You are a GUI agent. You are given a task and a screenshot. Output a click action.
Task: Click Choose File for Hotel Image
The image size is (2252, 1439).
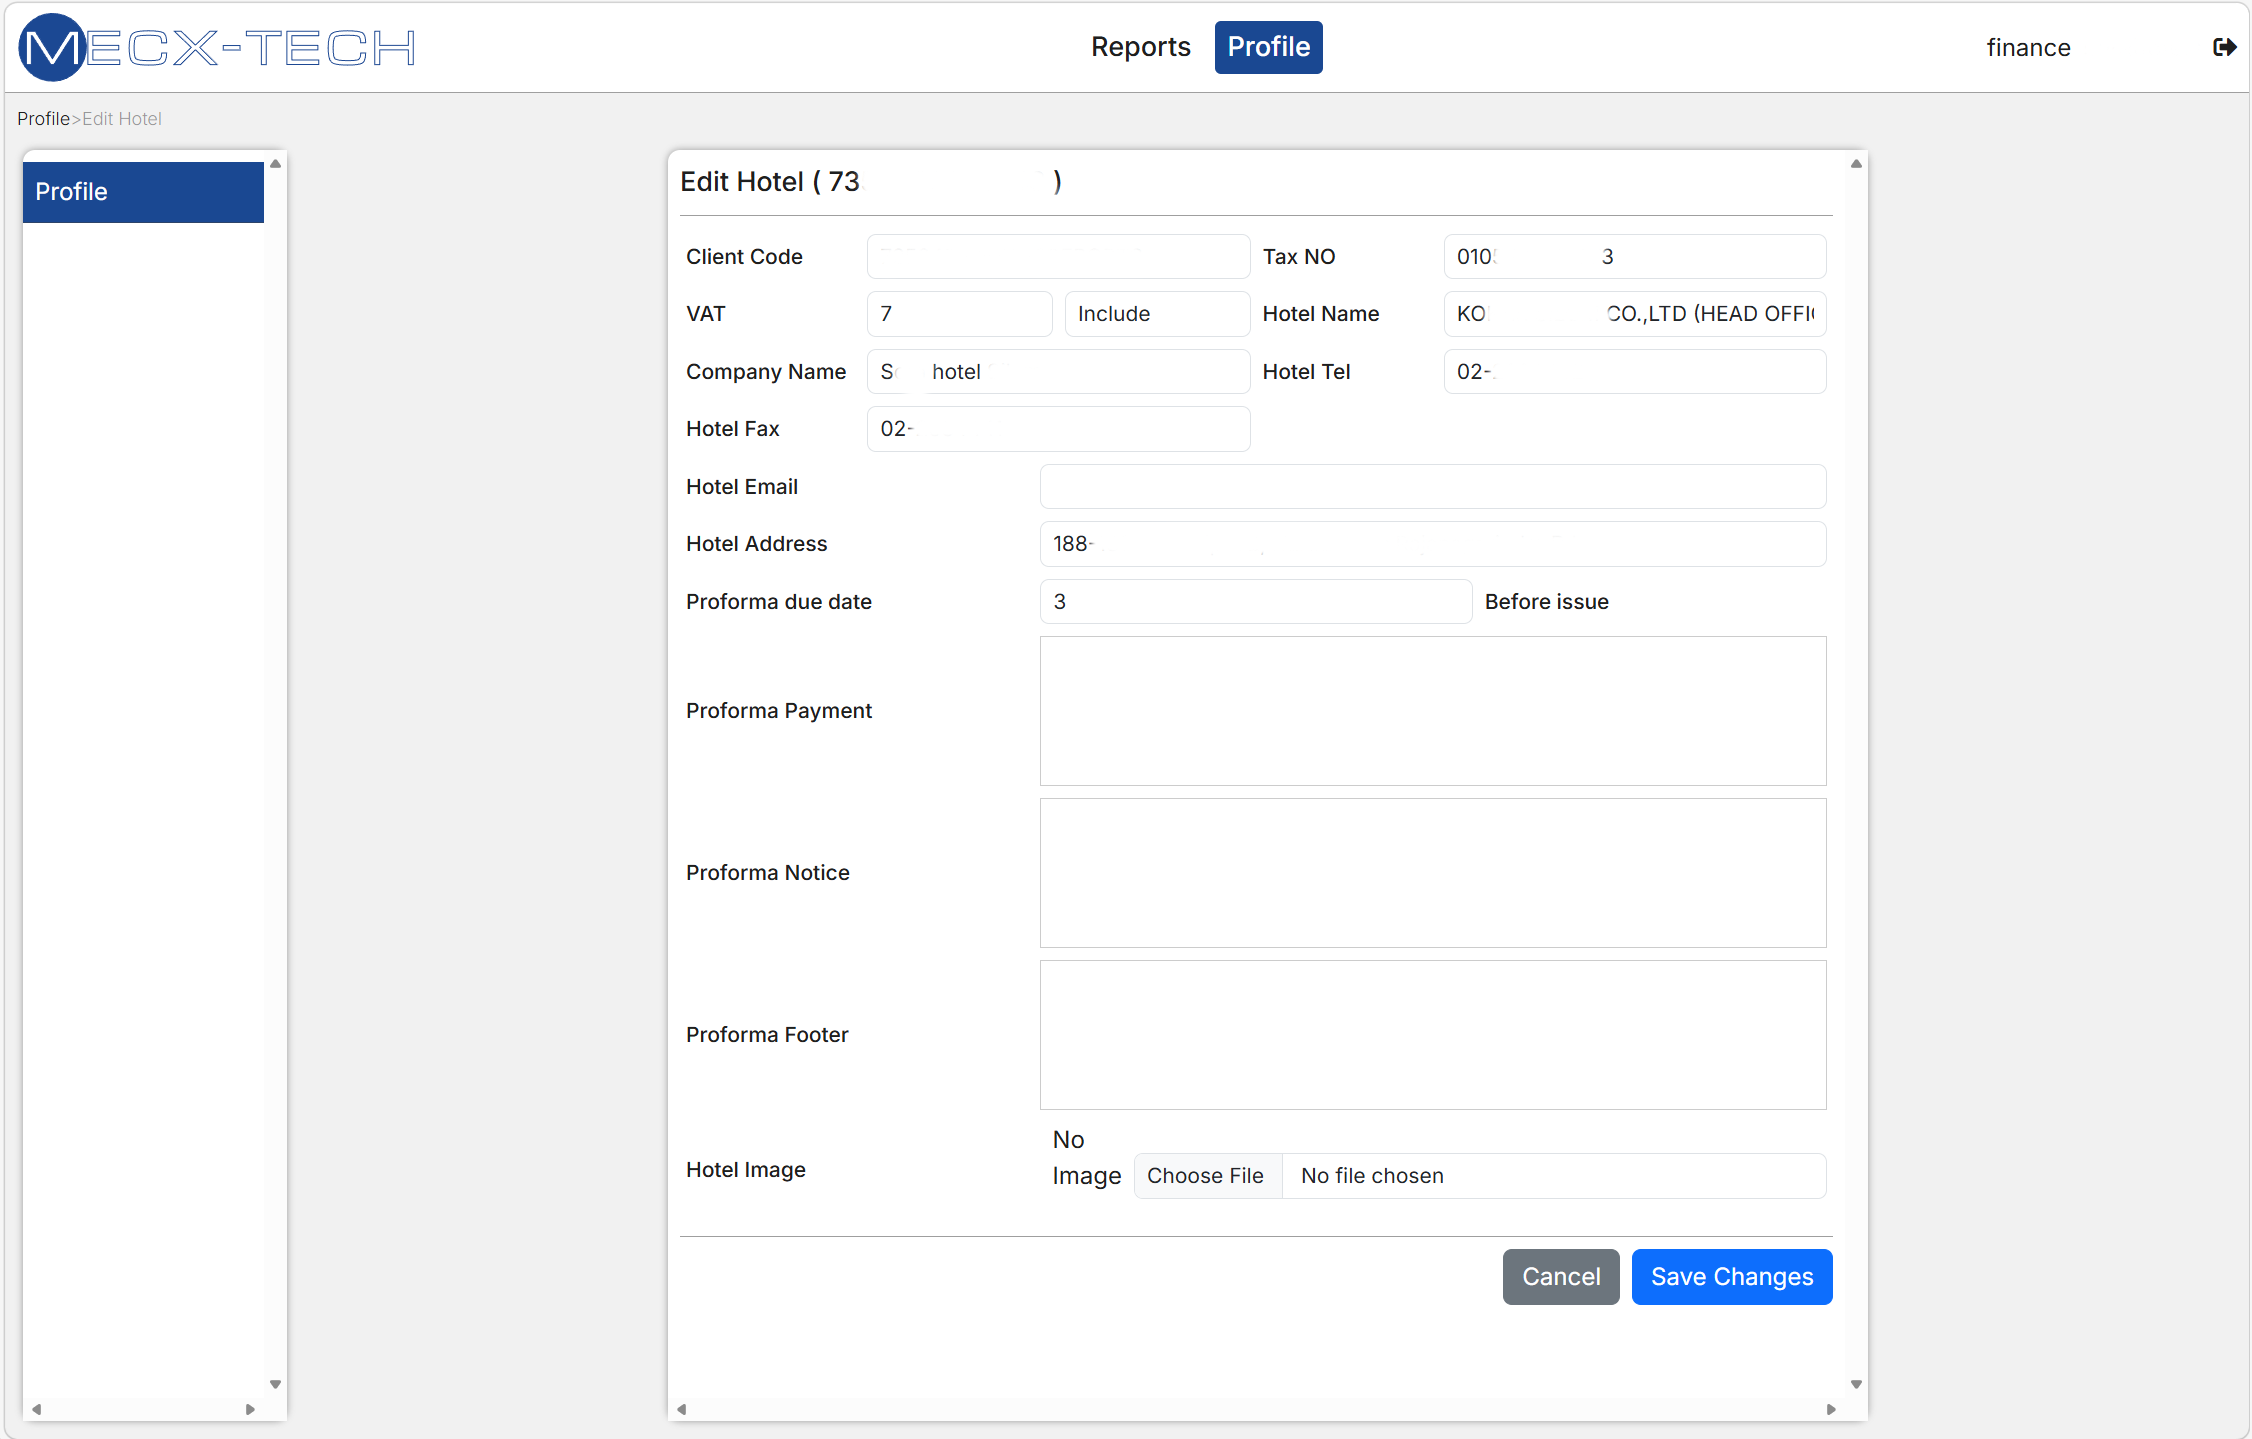point(1206,1176)
